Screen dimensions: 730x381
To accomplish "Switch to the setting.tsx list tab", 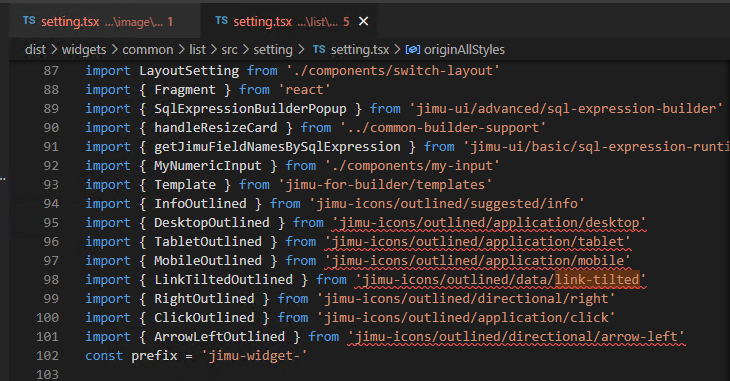I will 289,21.
